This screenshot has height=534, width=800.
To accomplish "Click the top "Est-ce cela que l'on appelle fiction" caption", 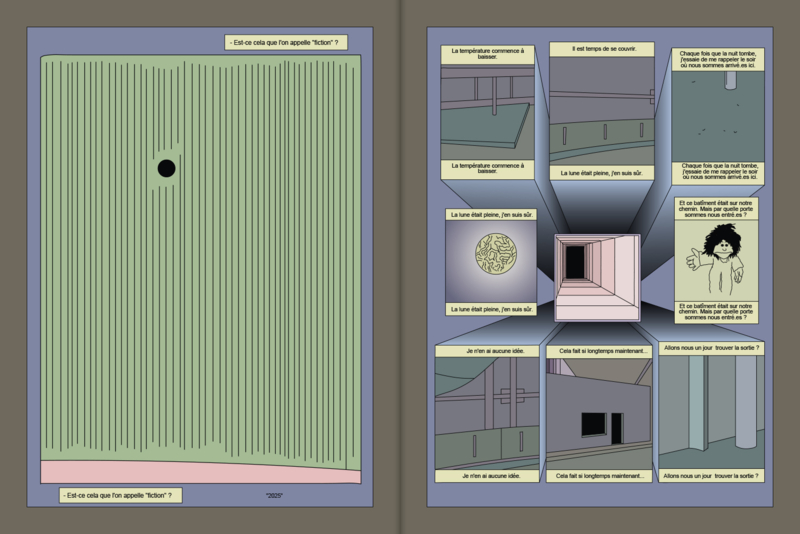I will (x=287, y=43).
